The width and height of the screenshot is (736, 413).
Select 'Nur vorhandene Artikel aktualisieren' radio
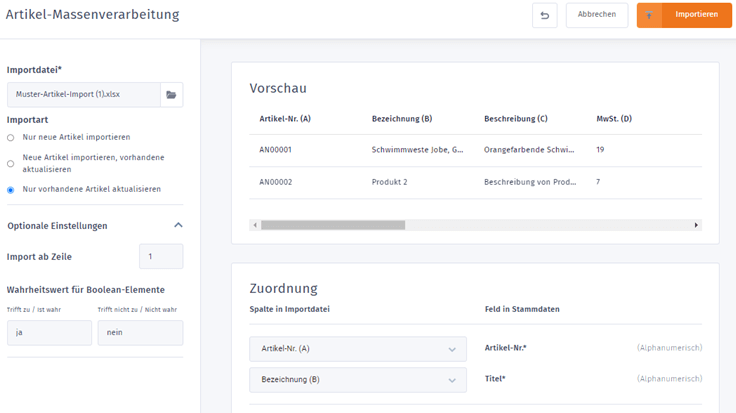pyautogui.click(x=10, y=190)
